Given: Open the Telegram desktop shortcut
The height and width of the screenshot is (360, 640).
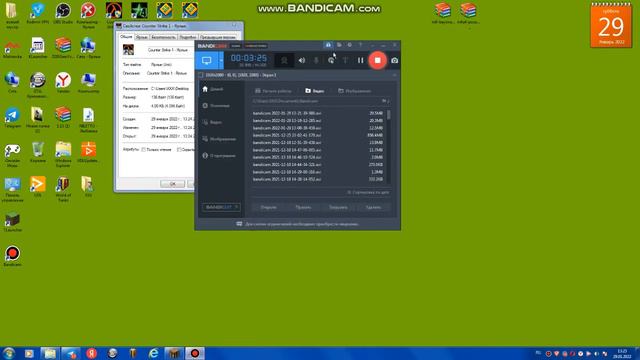Looking at the screenshot, I should (x=12, y=118).
